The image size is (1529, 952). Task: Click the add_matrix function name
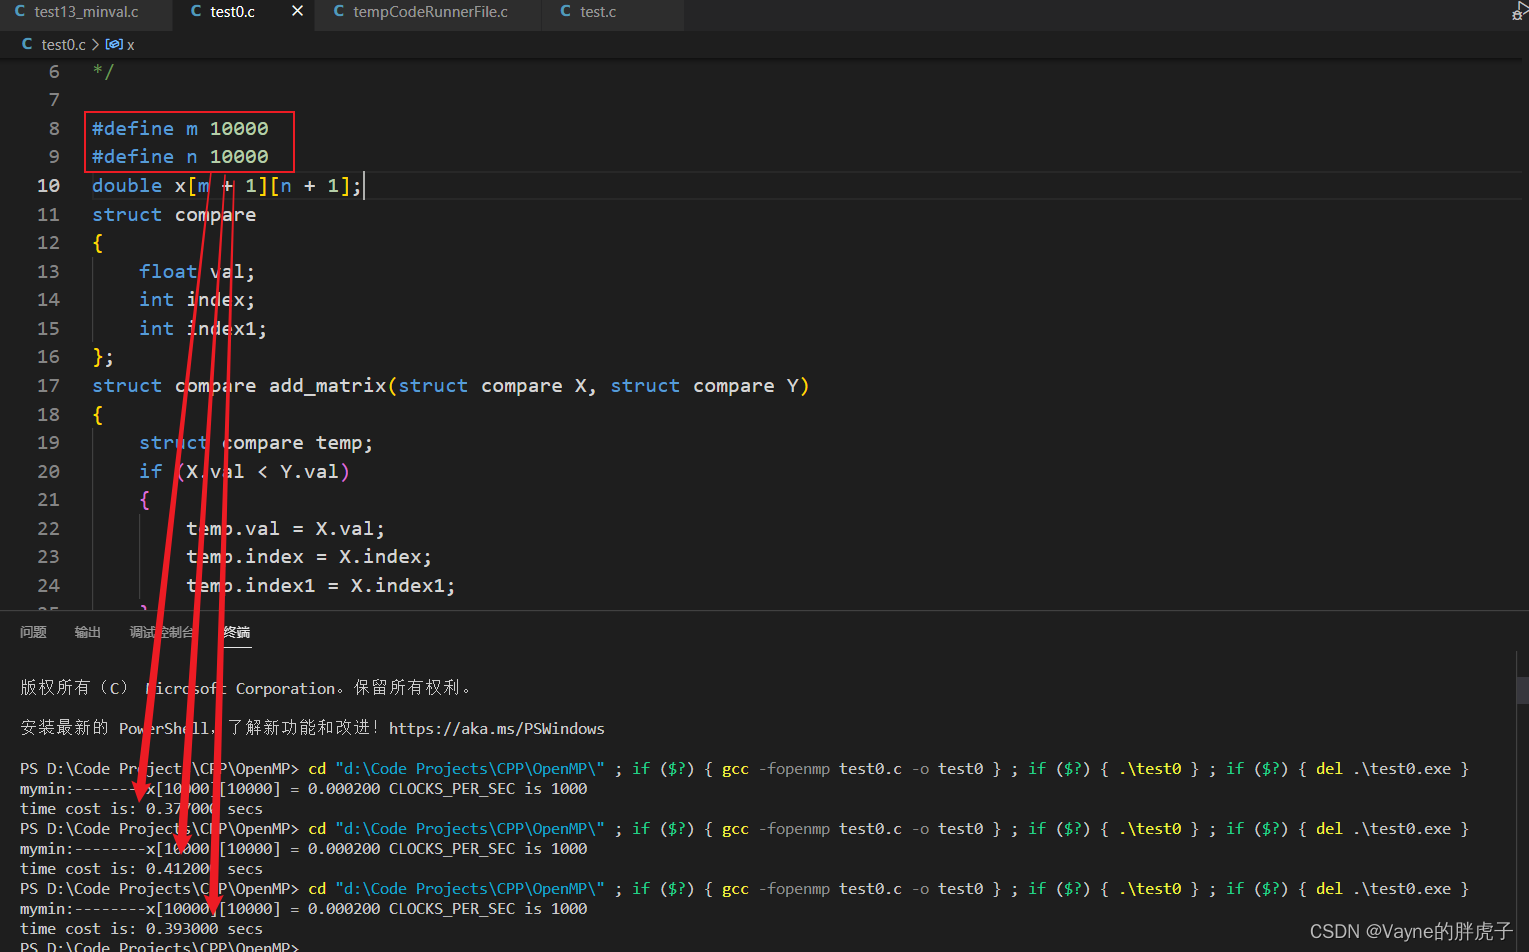pos(327,385)
